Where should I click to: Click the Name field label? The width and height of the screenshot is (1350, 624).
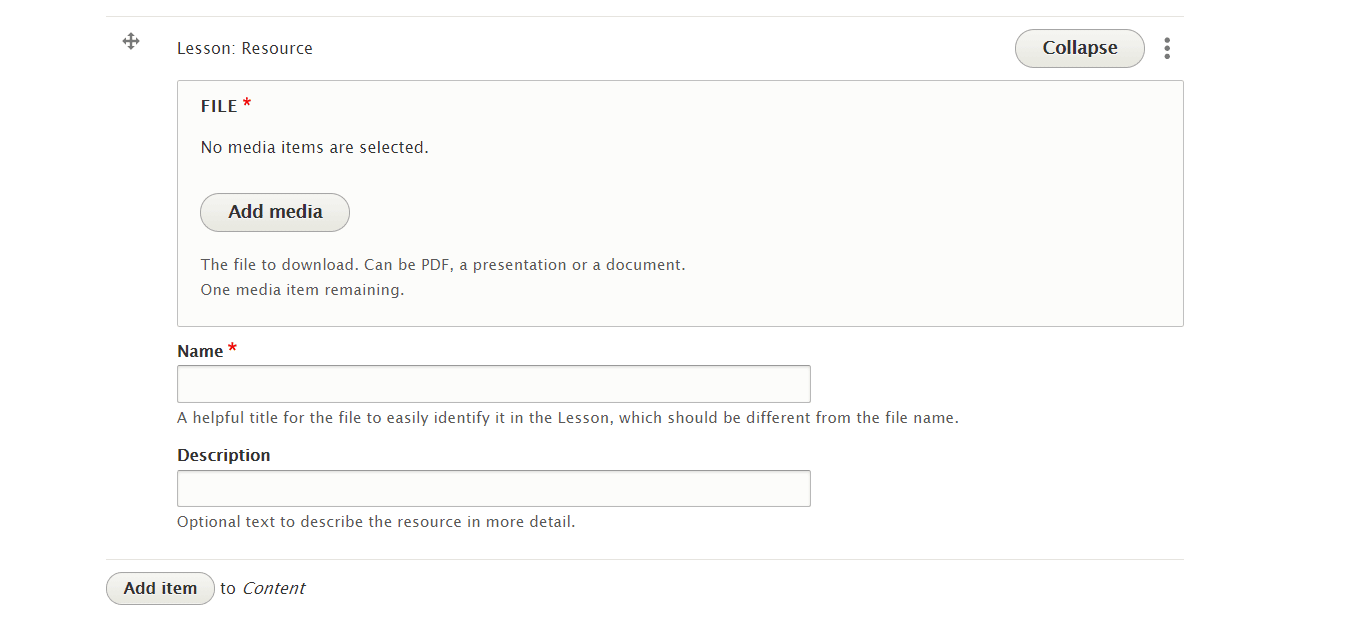[200, 351]
